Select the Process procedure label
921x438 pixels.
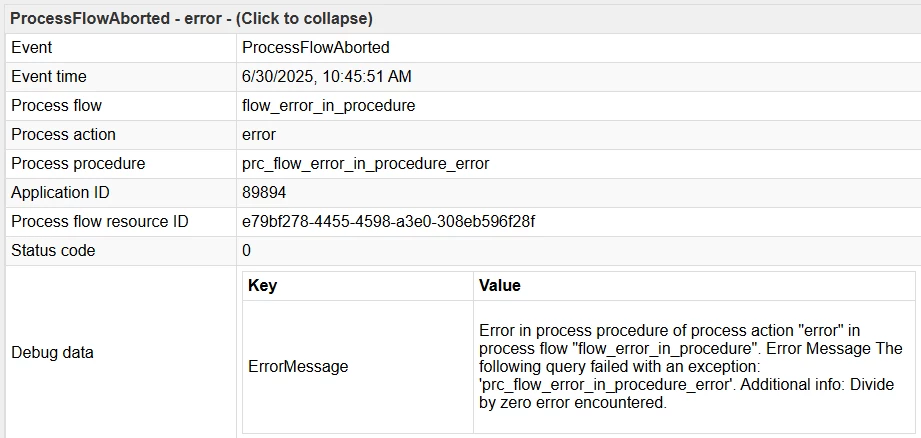click(78, 163)
